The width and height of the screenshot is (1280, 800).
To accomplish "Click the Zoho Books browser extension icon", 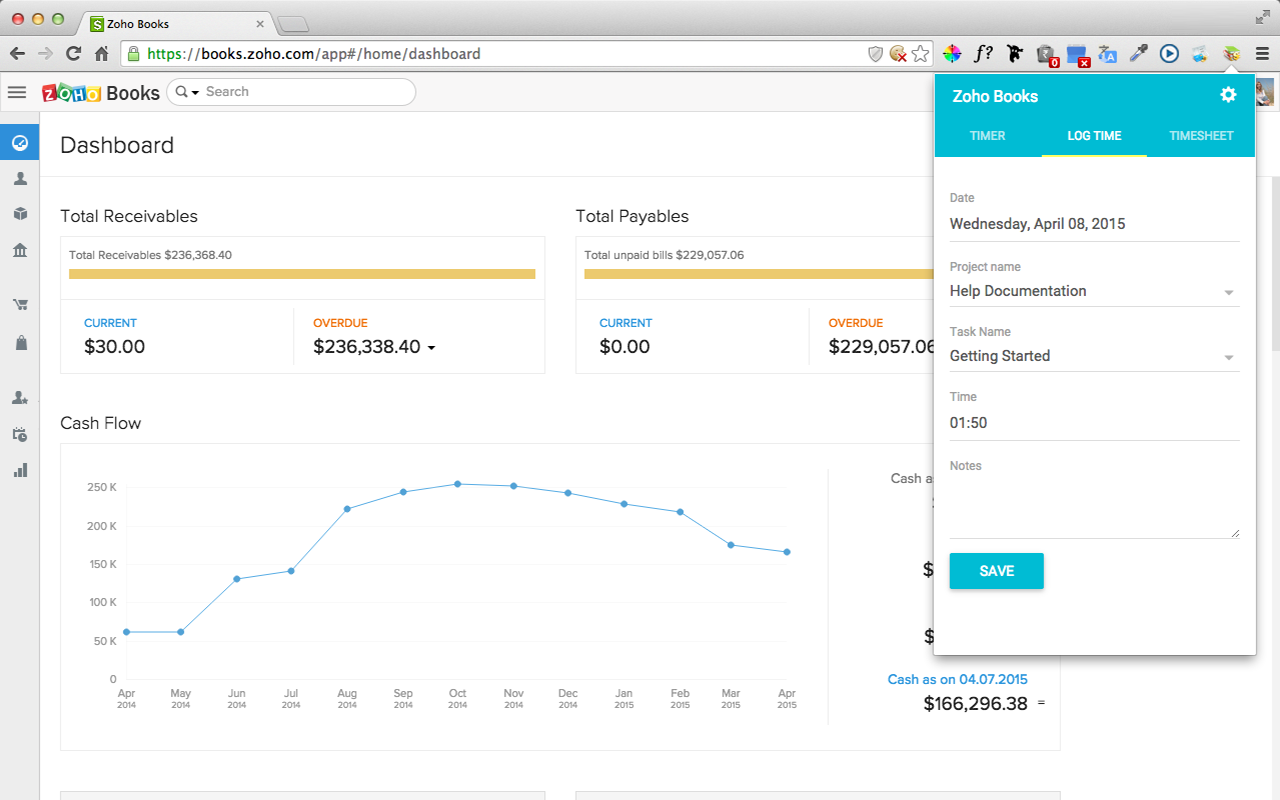I will (1230, 53).
